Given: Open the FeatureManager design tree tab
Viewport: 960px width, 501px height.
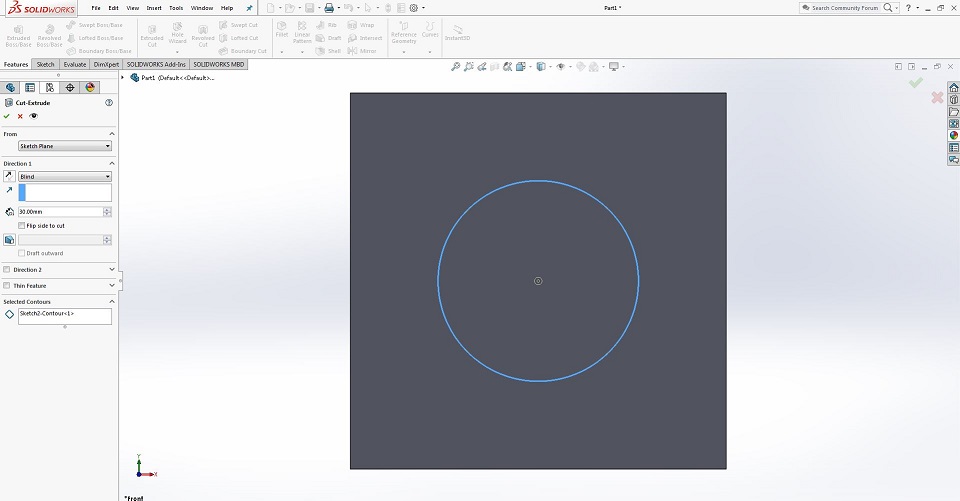Looking at the screenshot, I should [x=10, y=88].
